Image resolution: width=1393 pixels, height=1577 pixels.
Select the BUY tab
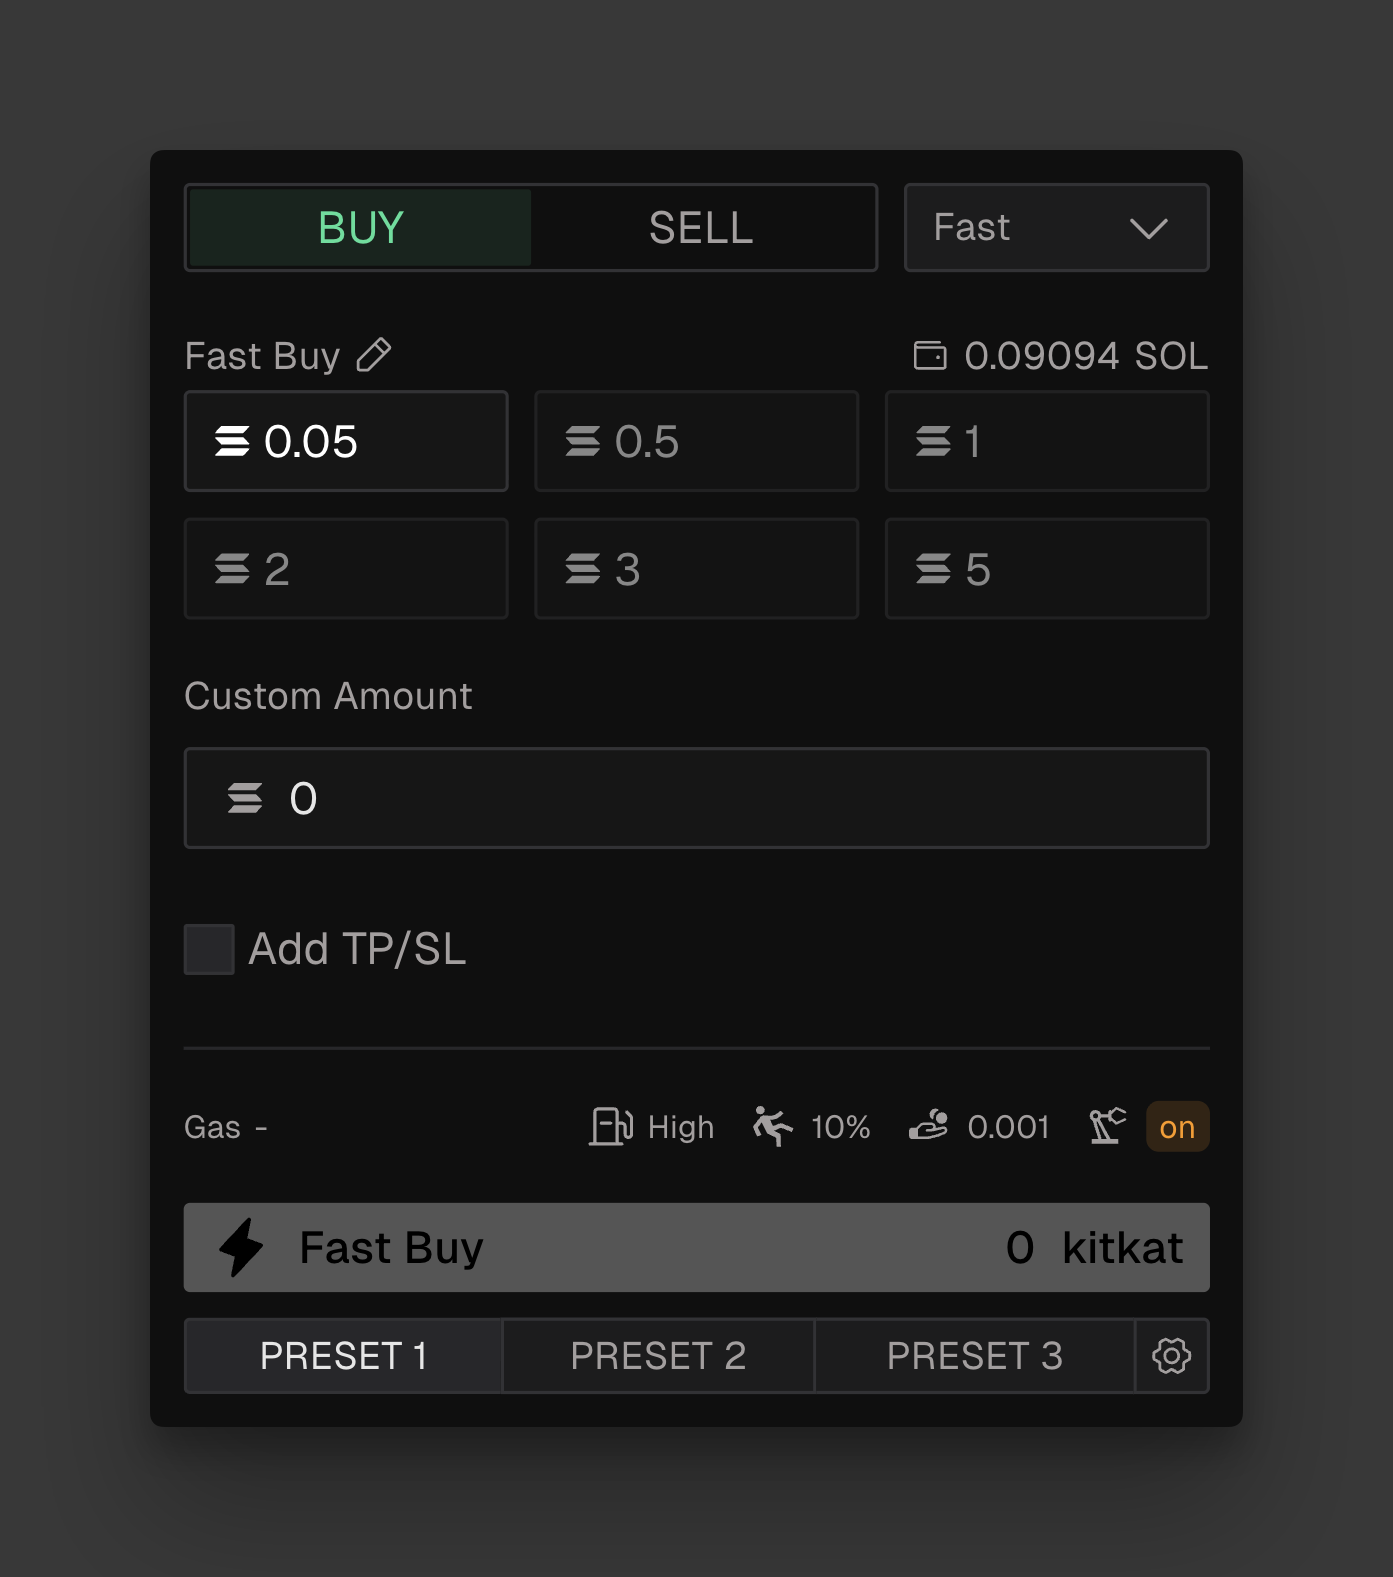[360, 228]
